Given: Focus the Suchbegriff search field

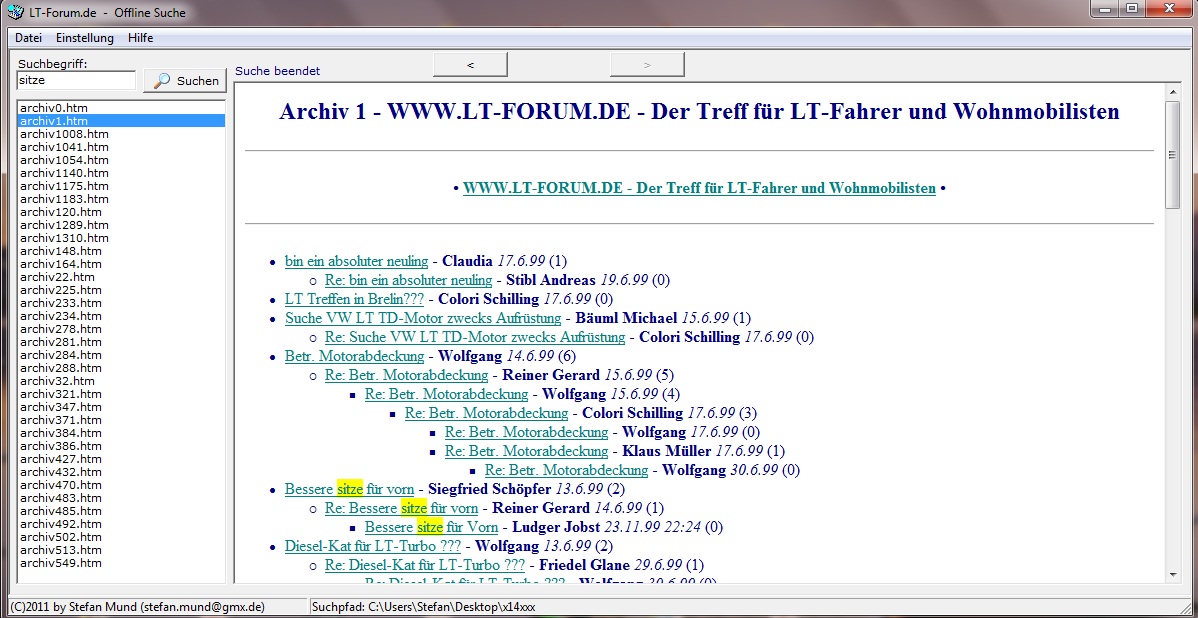Looking at the screenshot, I should pos(76,80).
